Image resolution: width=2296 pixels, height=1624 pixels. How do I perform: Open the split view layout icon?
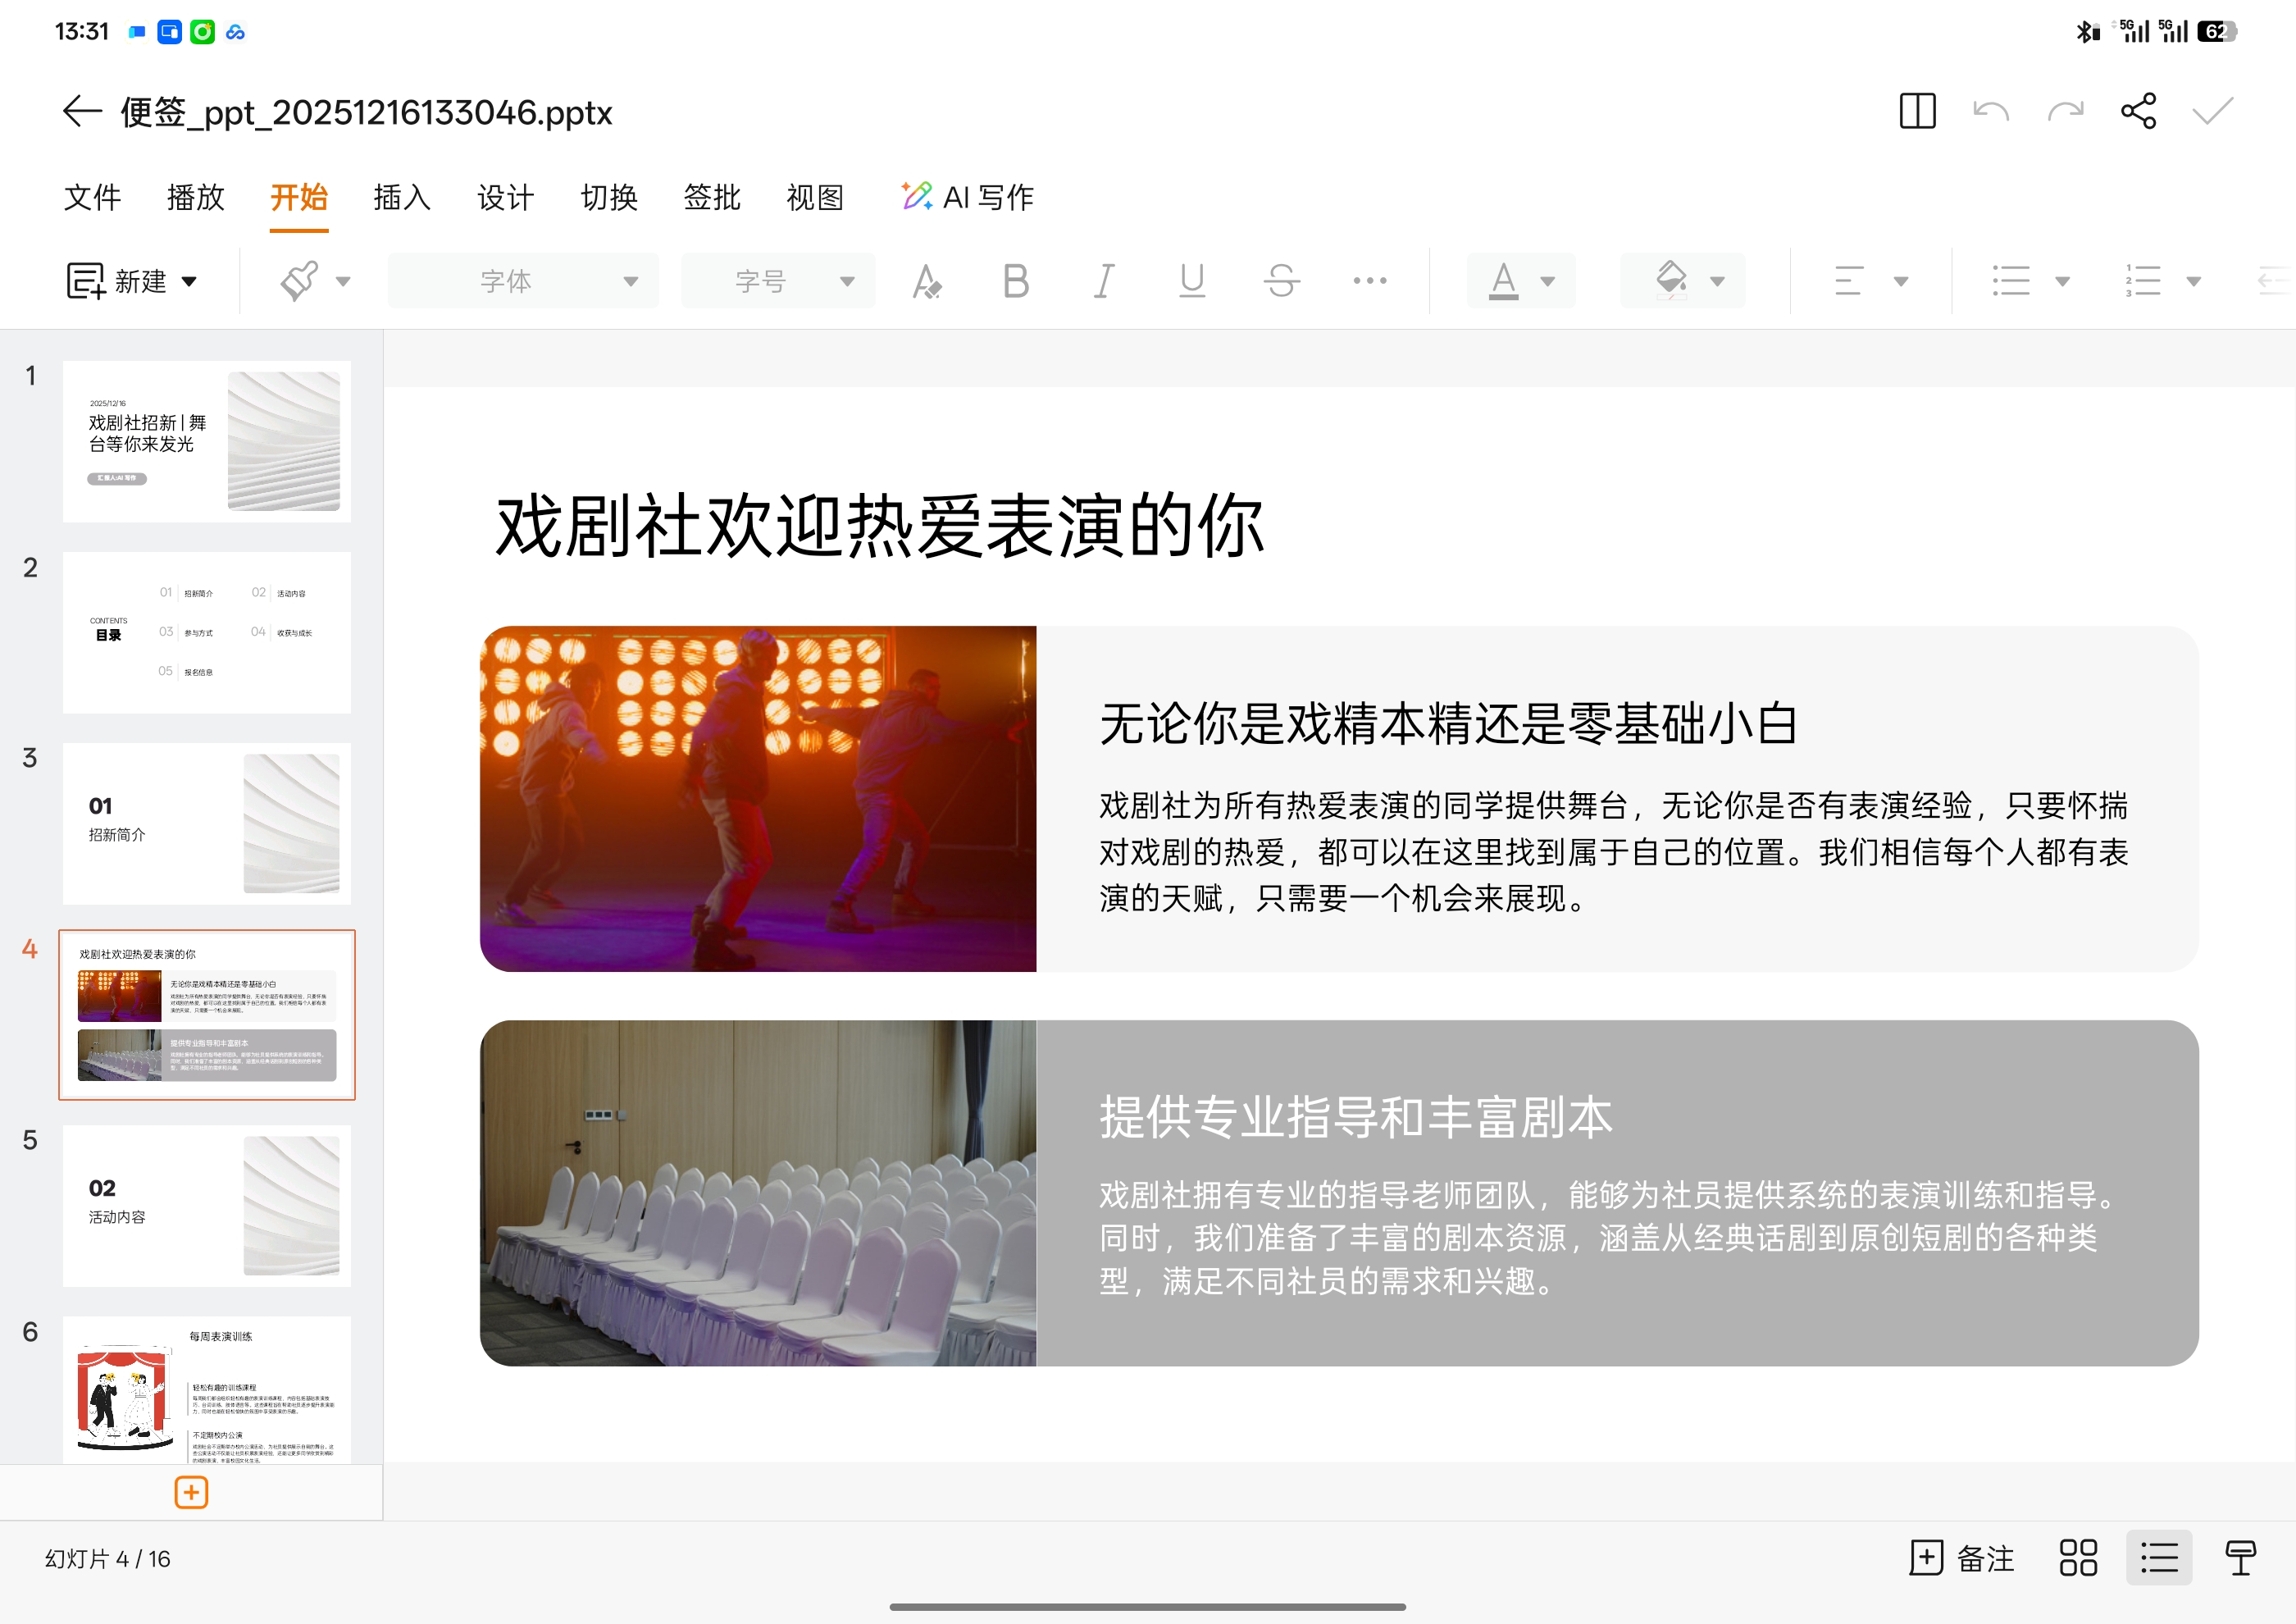1917,111
